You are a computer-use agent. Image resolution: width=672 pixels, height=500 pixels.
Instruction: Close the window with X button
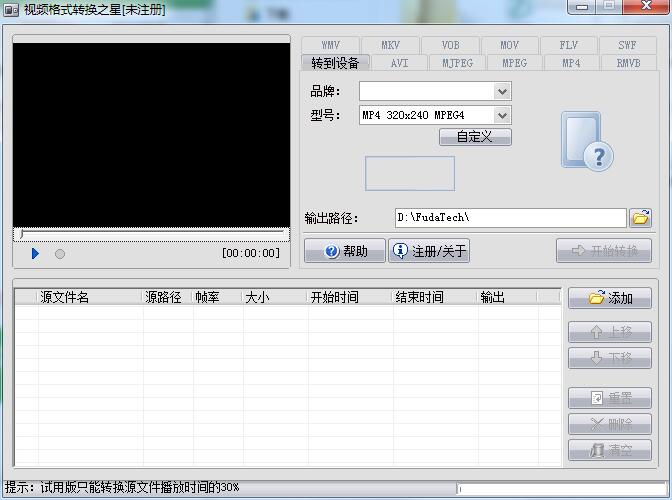click(646, 6)
